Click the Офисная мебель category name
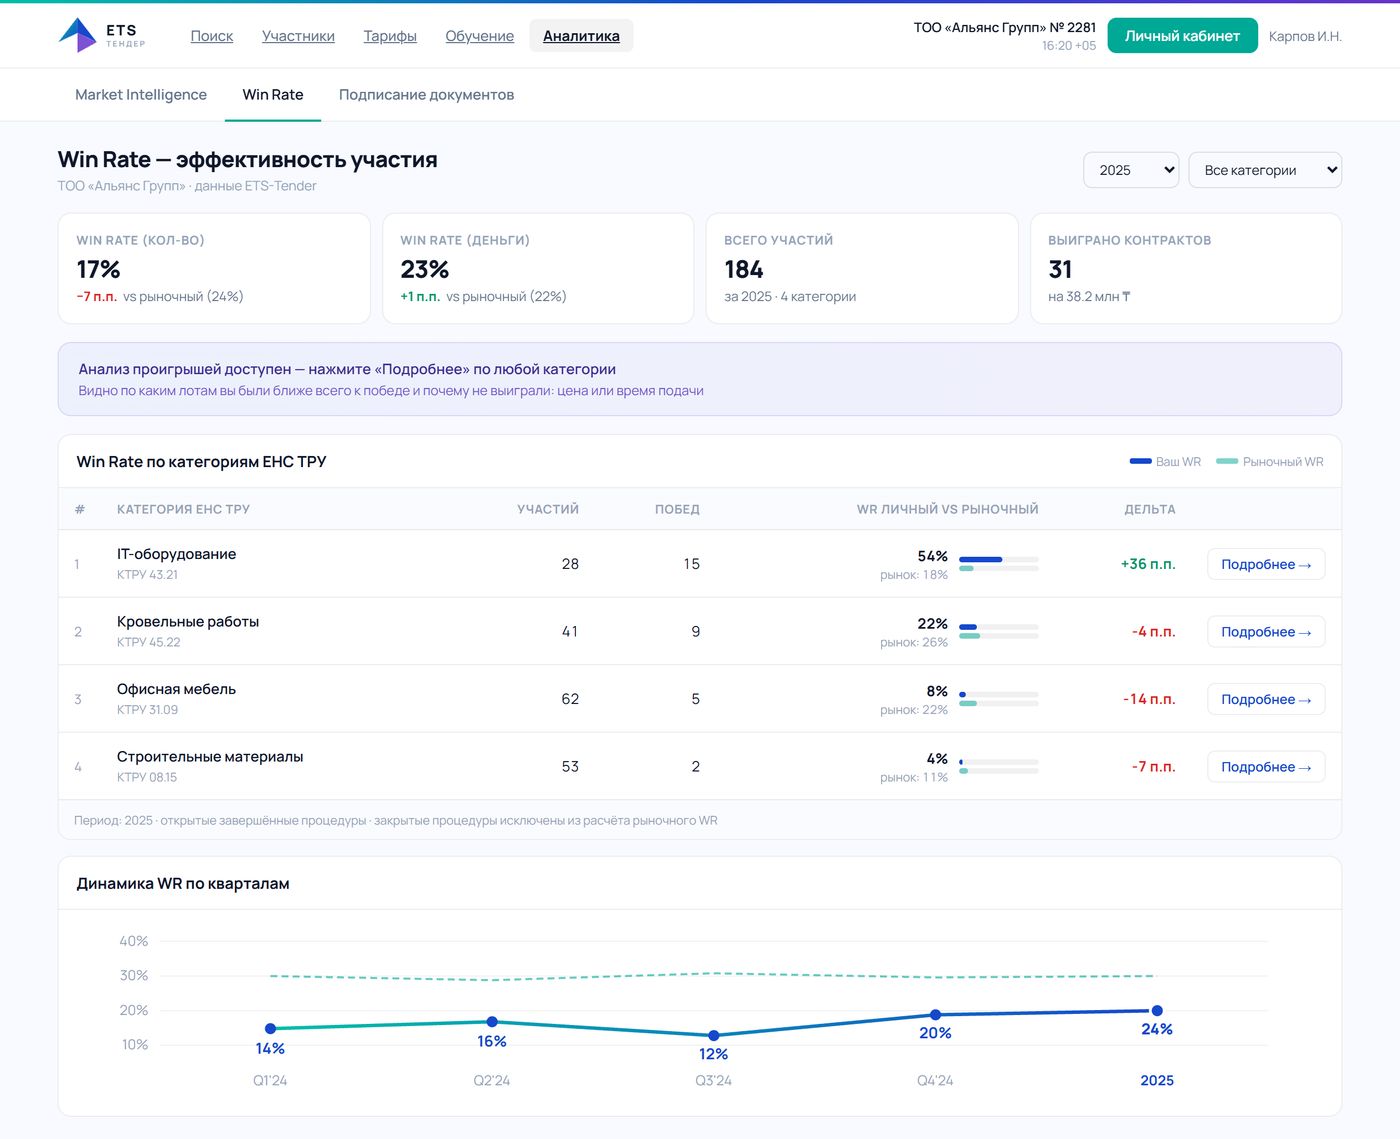Viewport: 1400px width, 1139px height. pos(176,689)
